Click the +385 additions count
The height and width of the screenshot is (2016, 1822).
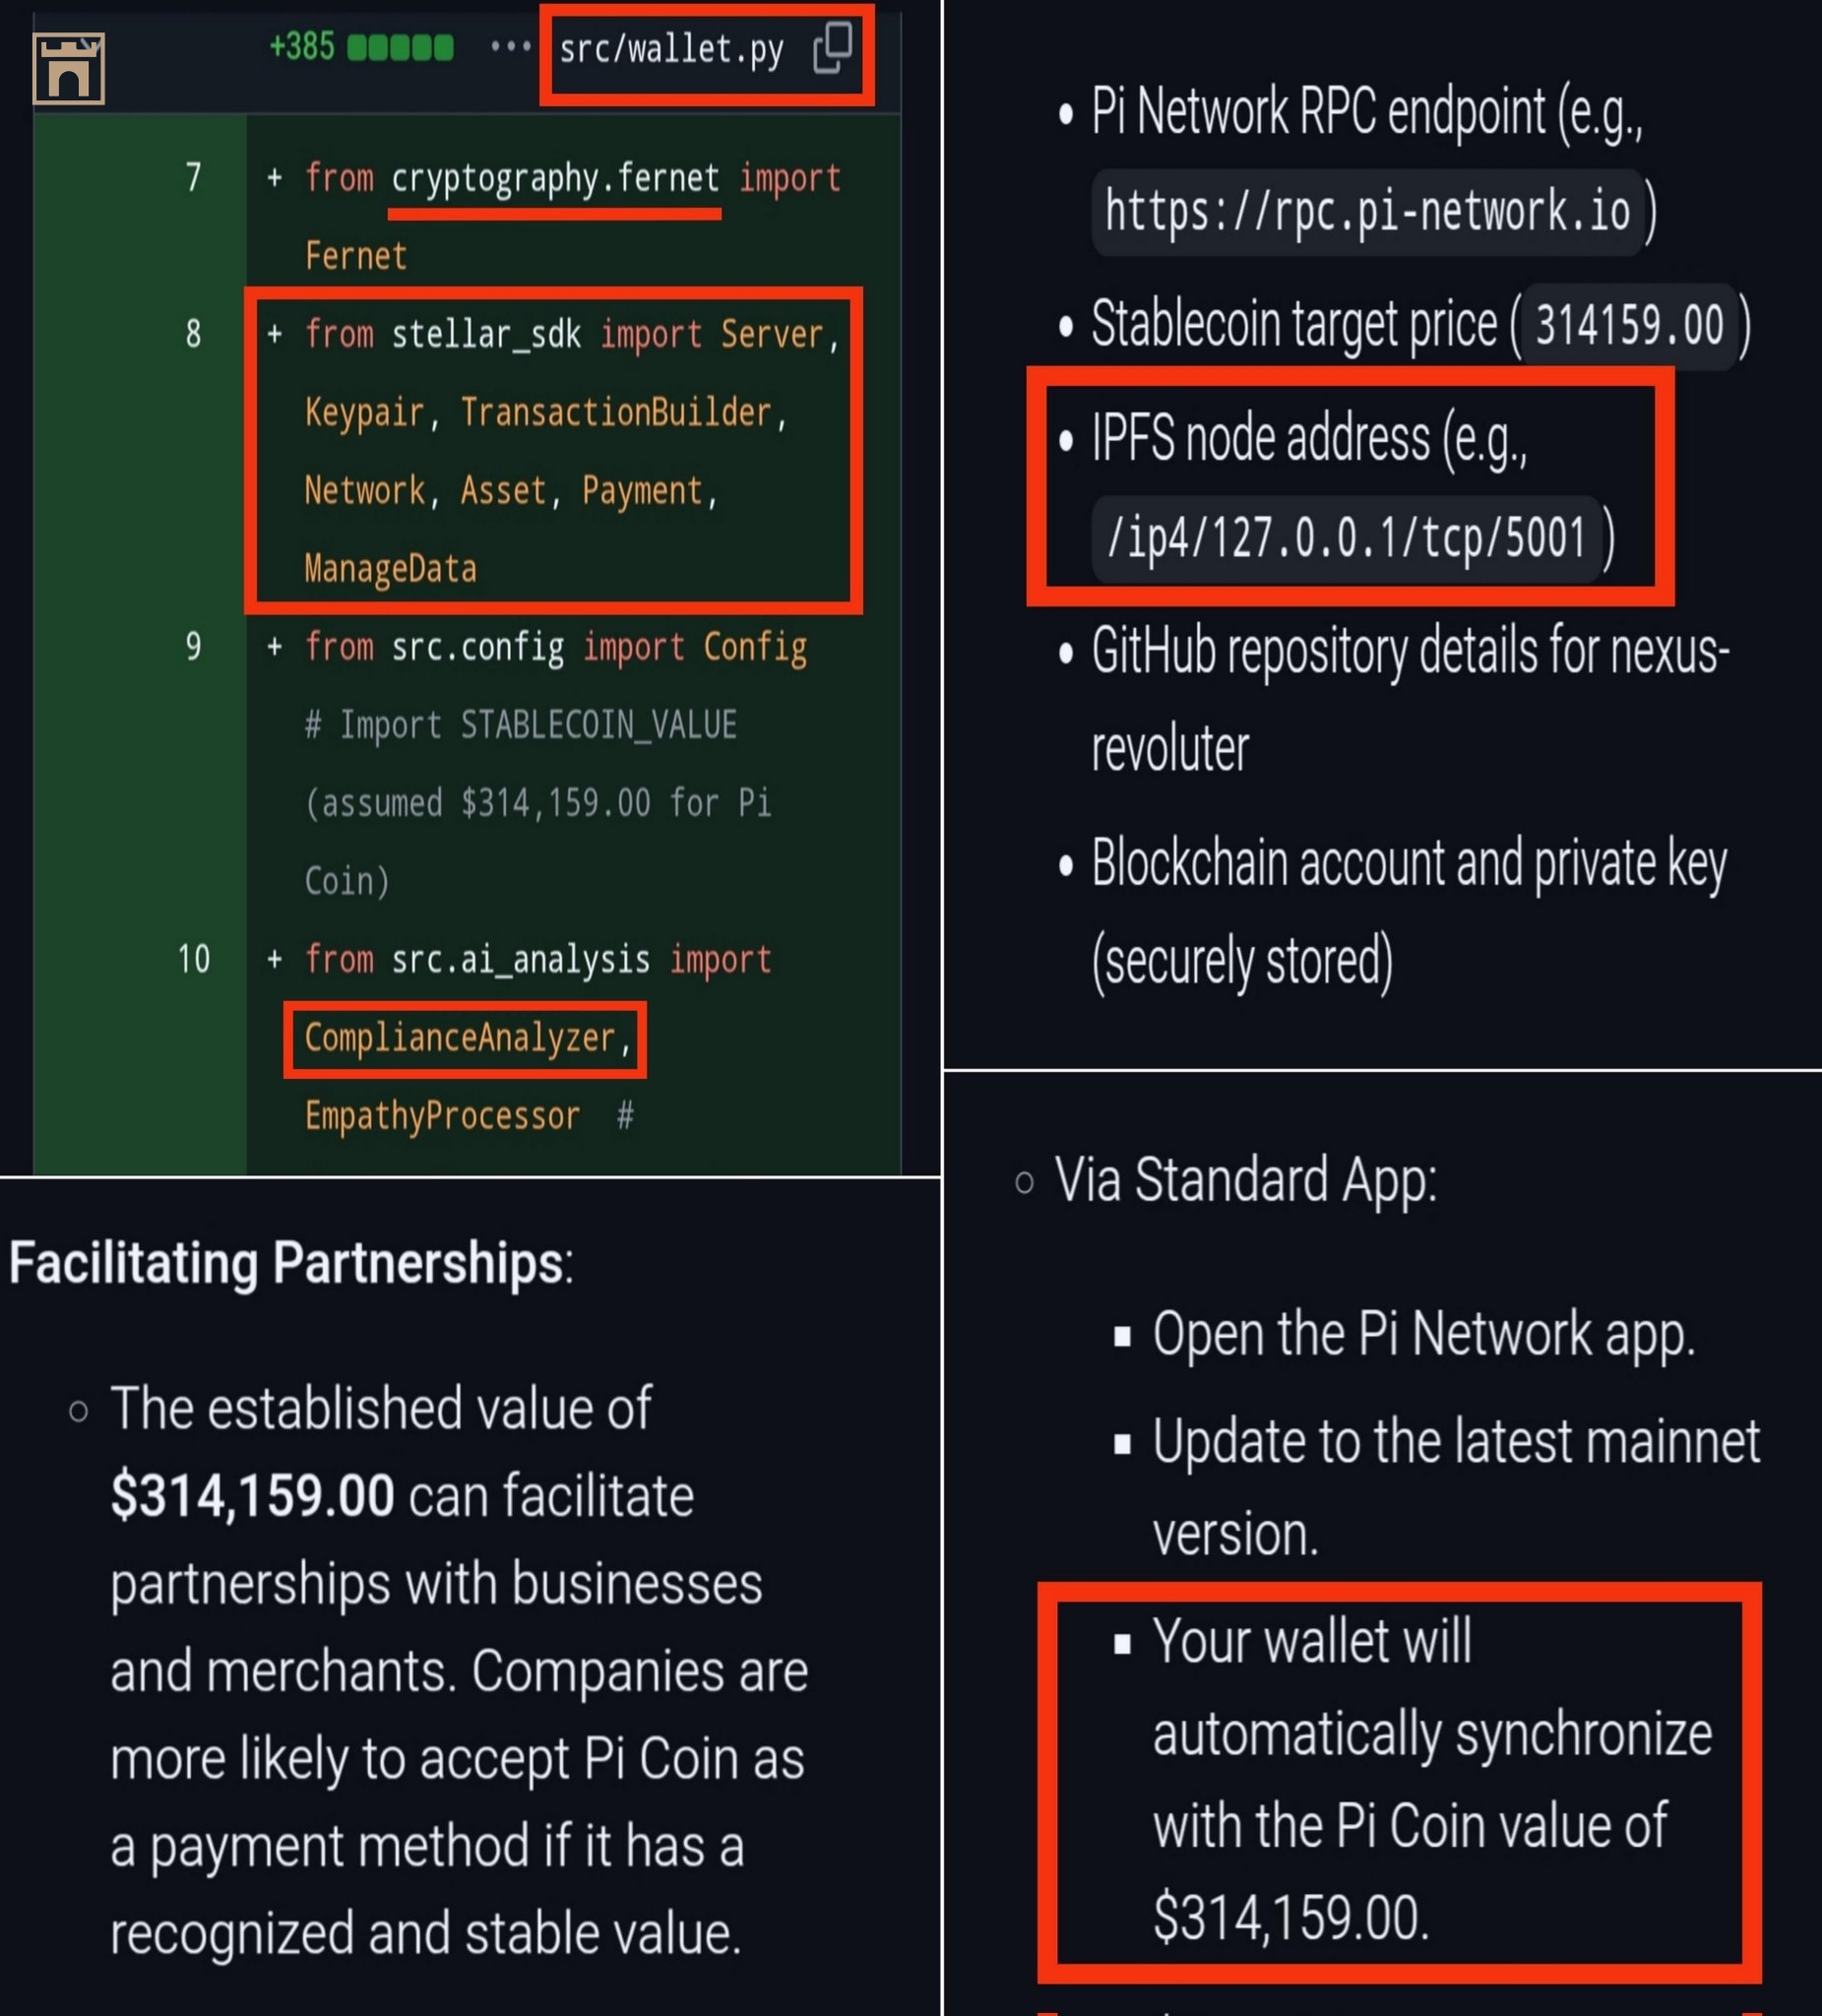(x=302, y=46)
